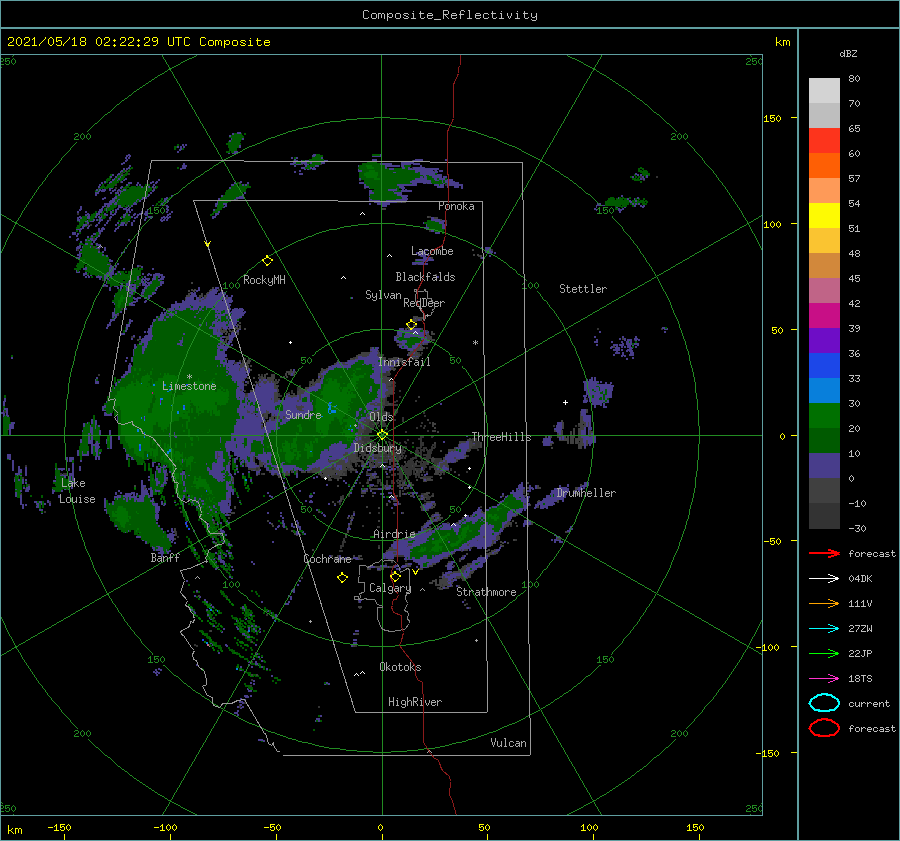Click the Drumheller label on map

click(586, 493)
